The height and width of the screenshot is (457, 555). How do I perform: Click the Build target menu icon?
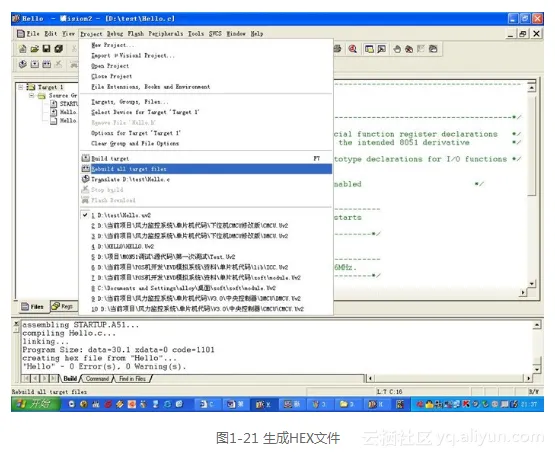click(86, 158)
